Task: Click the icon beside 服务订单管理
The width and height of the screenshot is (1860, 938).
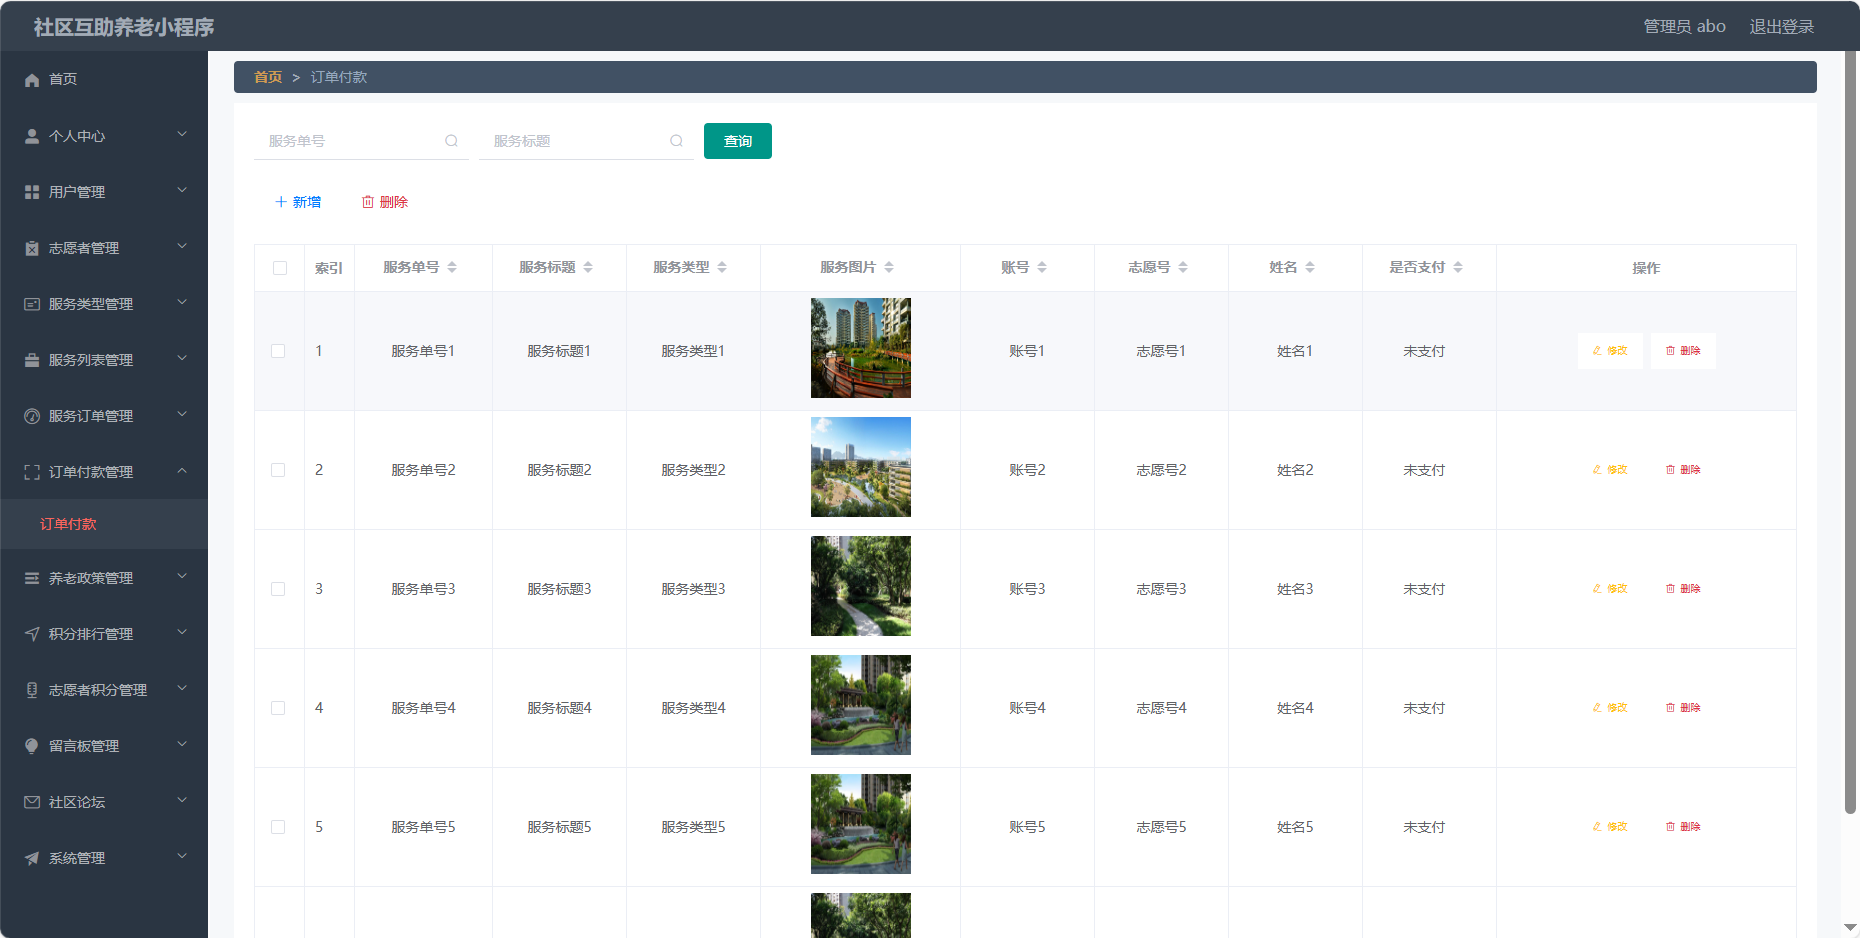Action: (32, 416)
